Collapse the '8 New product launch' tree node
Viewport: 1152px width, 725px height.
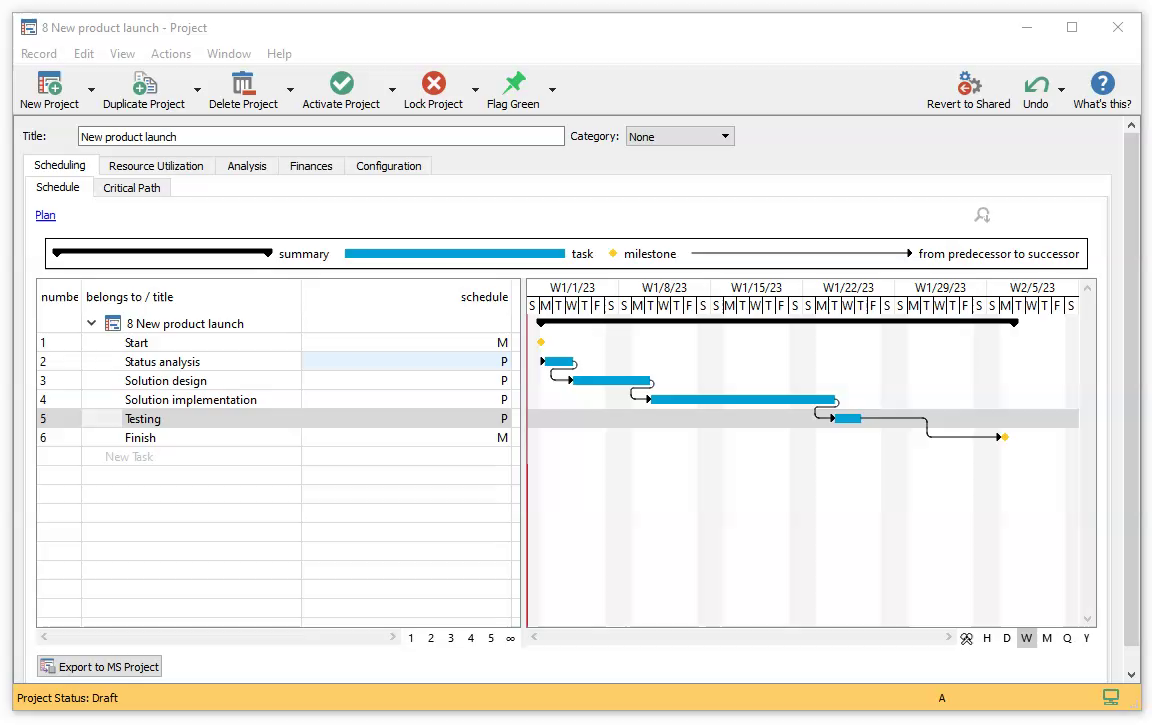[x=92, y=324]
